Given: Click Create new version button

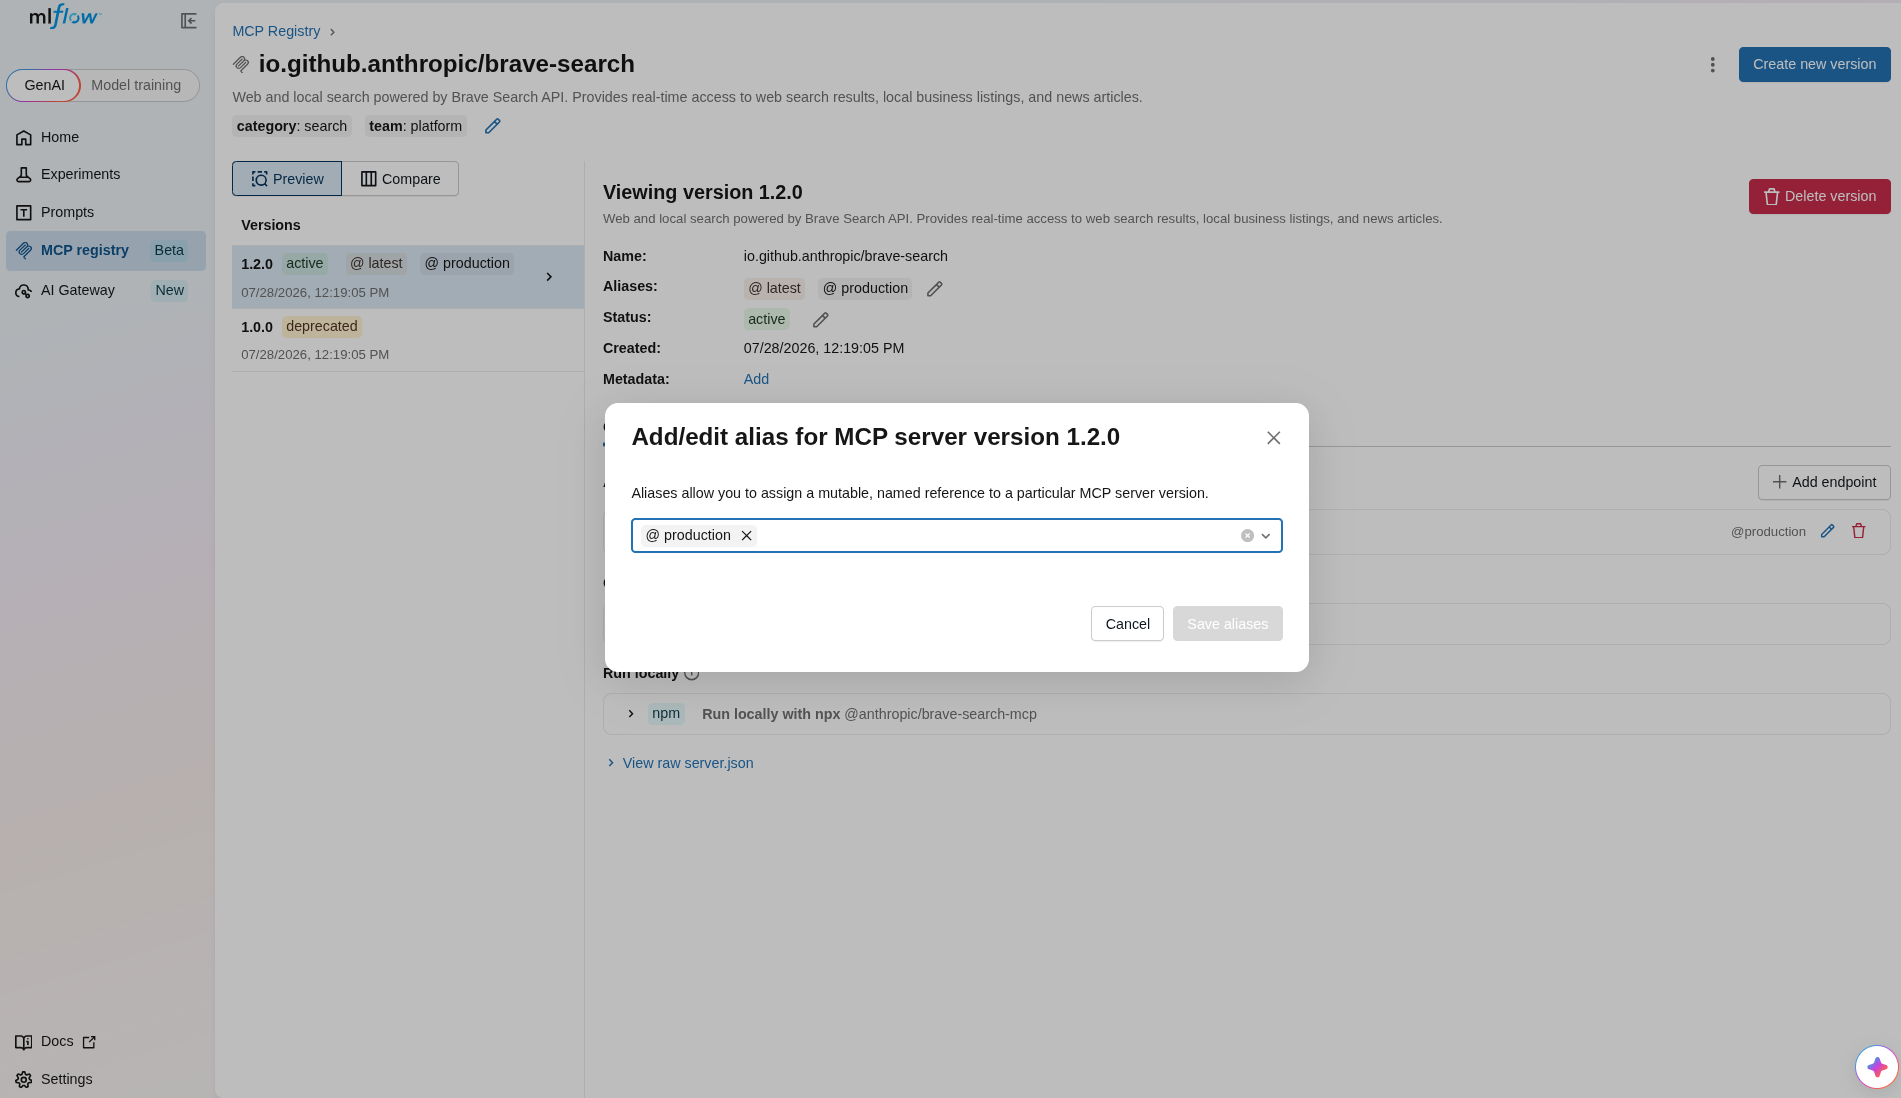Looking at the screenshot, I should point(1814,64).
